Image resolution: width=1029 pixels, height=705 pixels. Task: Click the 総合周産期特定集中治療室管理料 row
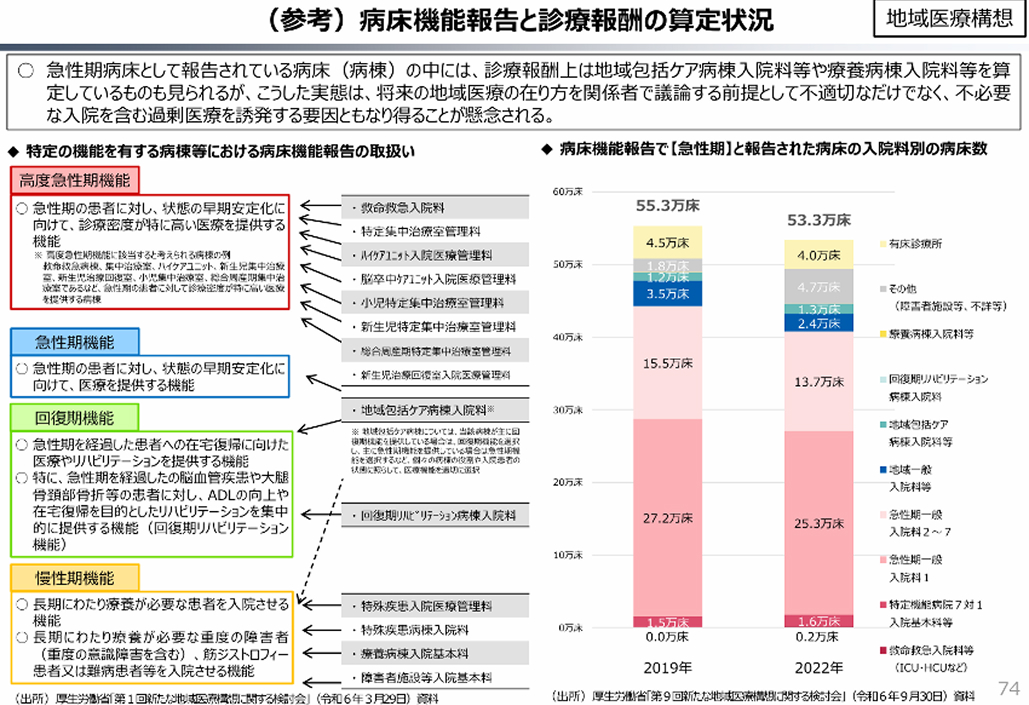click(x=435, y=351)
